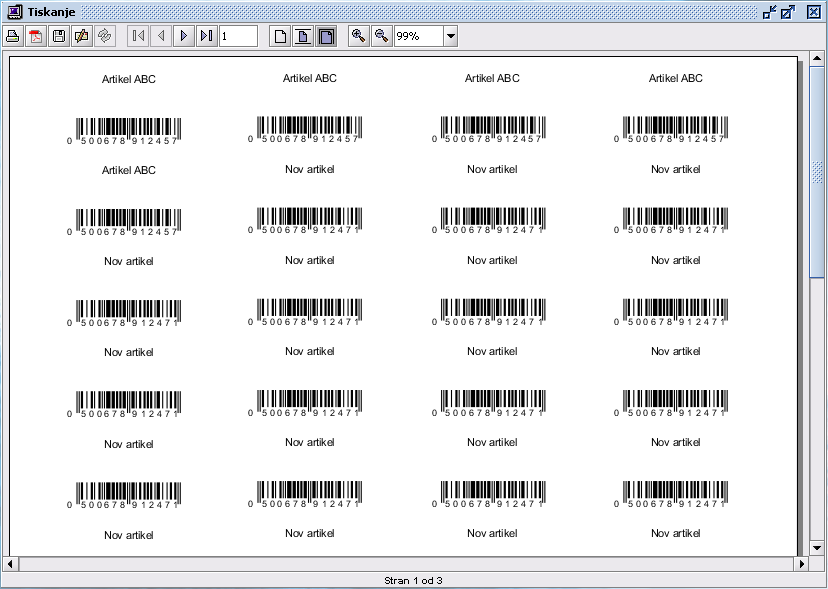The image size is (828, 589).
Task: Toggle fit page view
Action: 303,36
